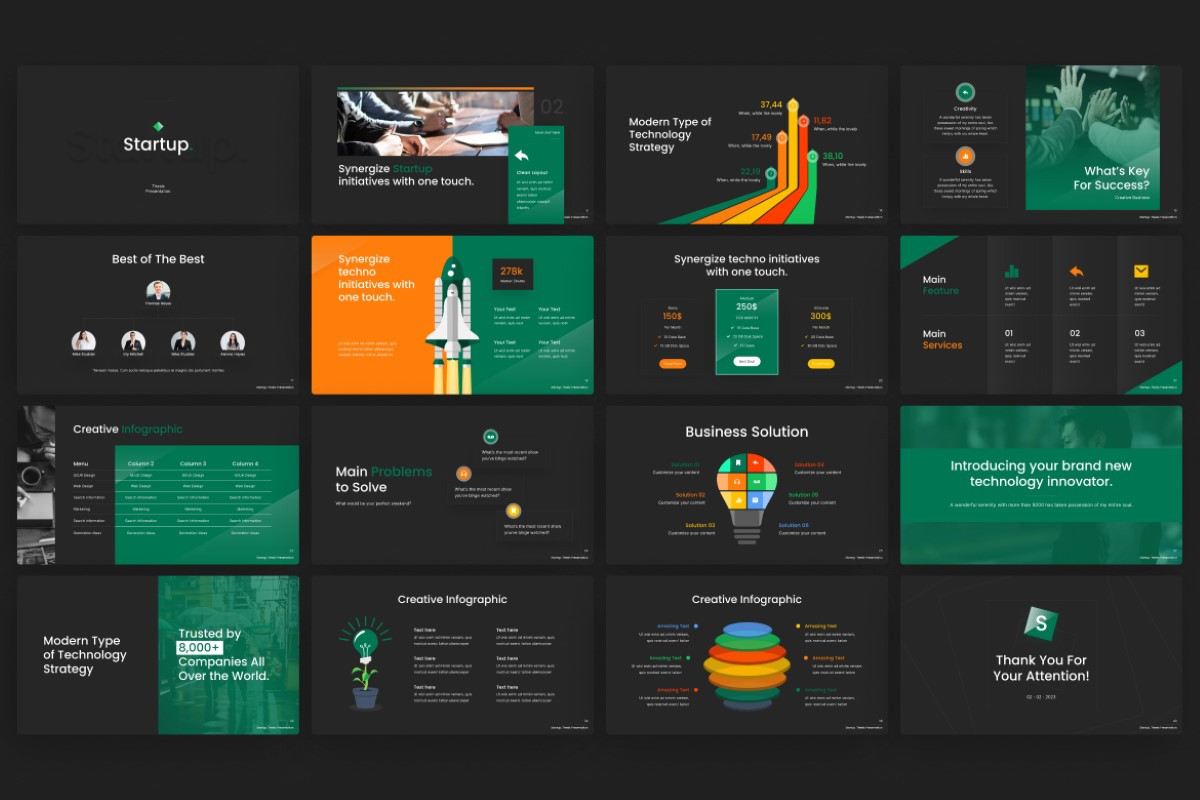Click the top profile photo on Best of The Best slide
The height and width of the screenshot is (800, 1200).
point(158,291)
